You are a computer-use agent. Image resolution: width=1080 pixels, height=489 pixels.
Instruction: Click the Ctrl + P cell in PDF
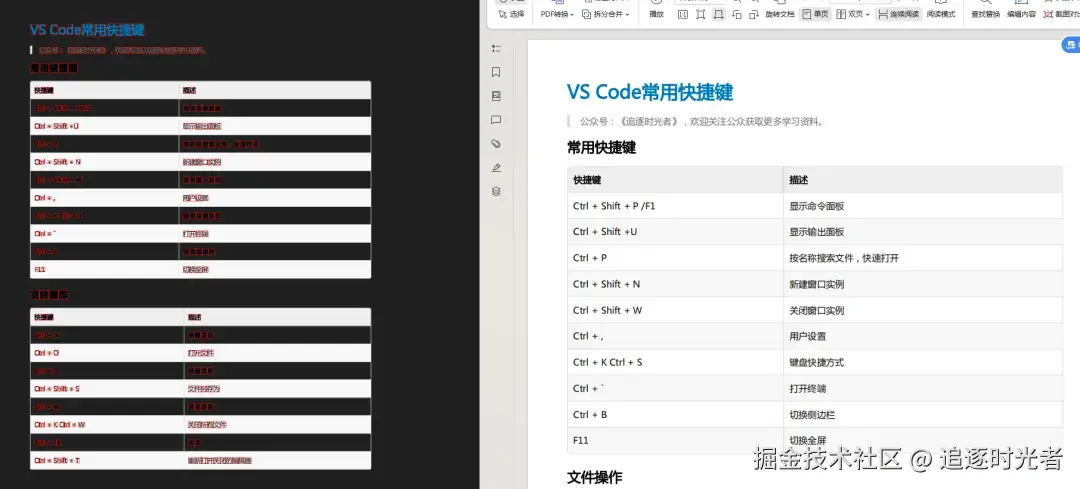(675, 258)
